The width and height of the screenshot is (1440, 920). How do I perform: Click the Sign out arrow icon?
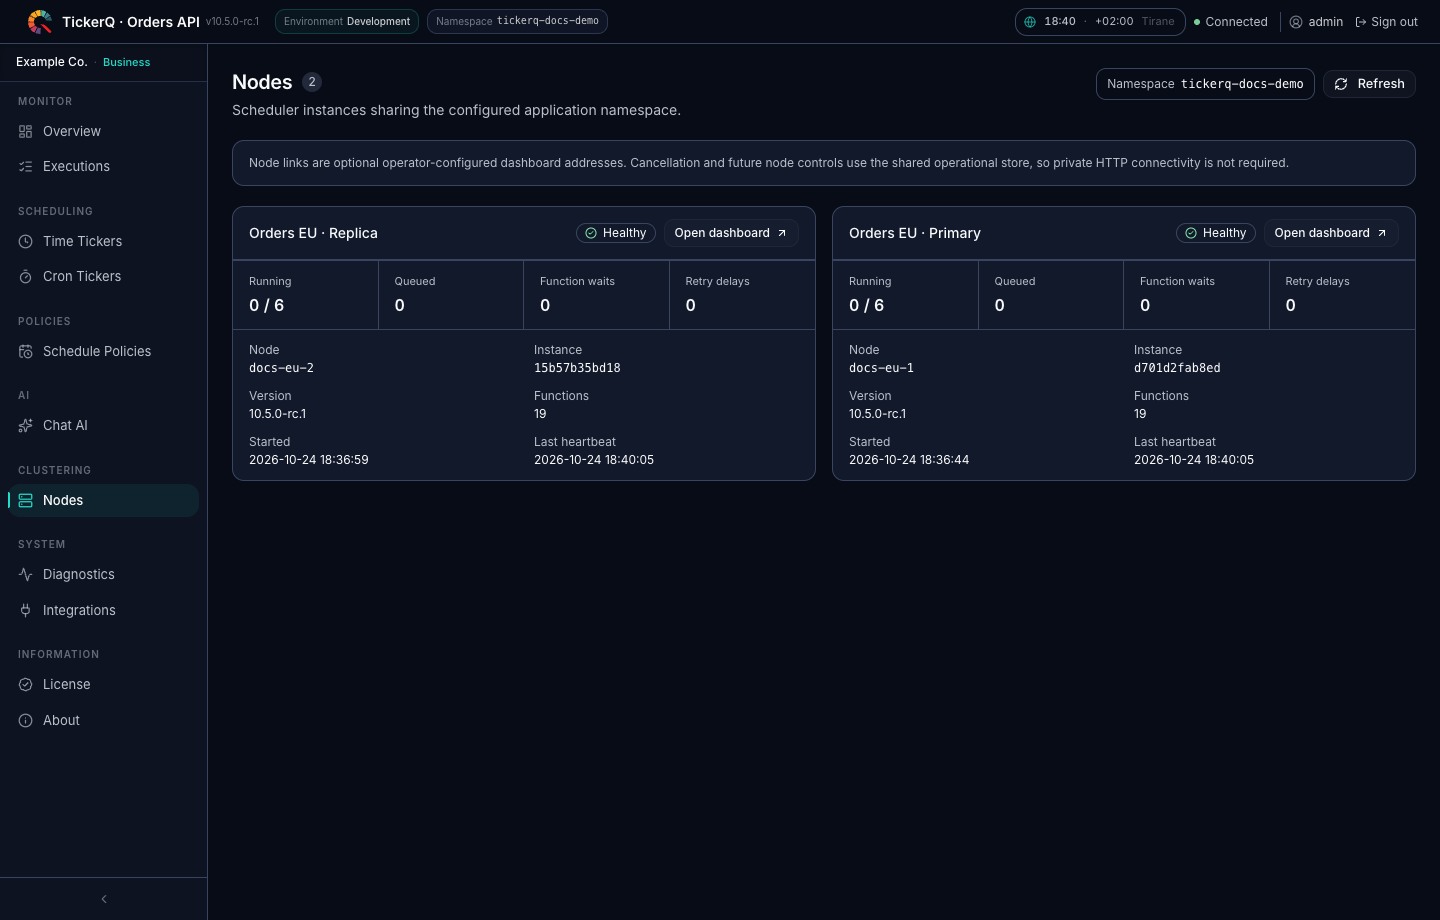click(1361, 21)
